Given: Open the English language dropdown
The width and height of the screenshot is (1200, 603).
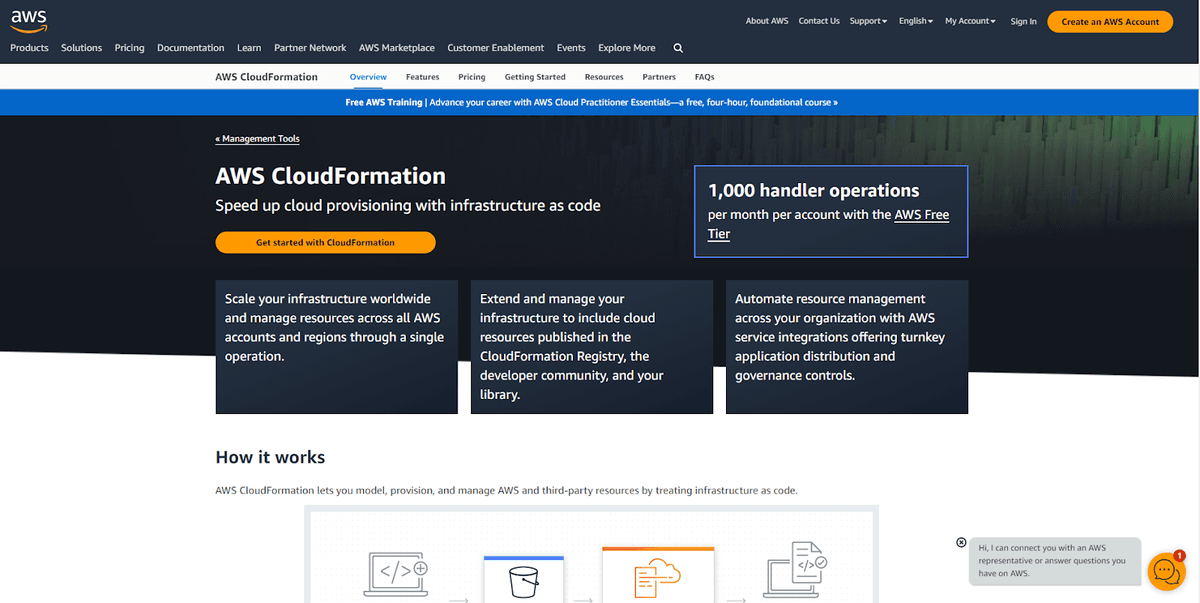Looking at the screenshot, I should click(915, 21).
